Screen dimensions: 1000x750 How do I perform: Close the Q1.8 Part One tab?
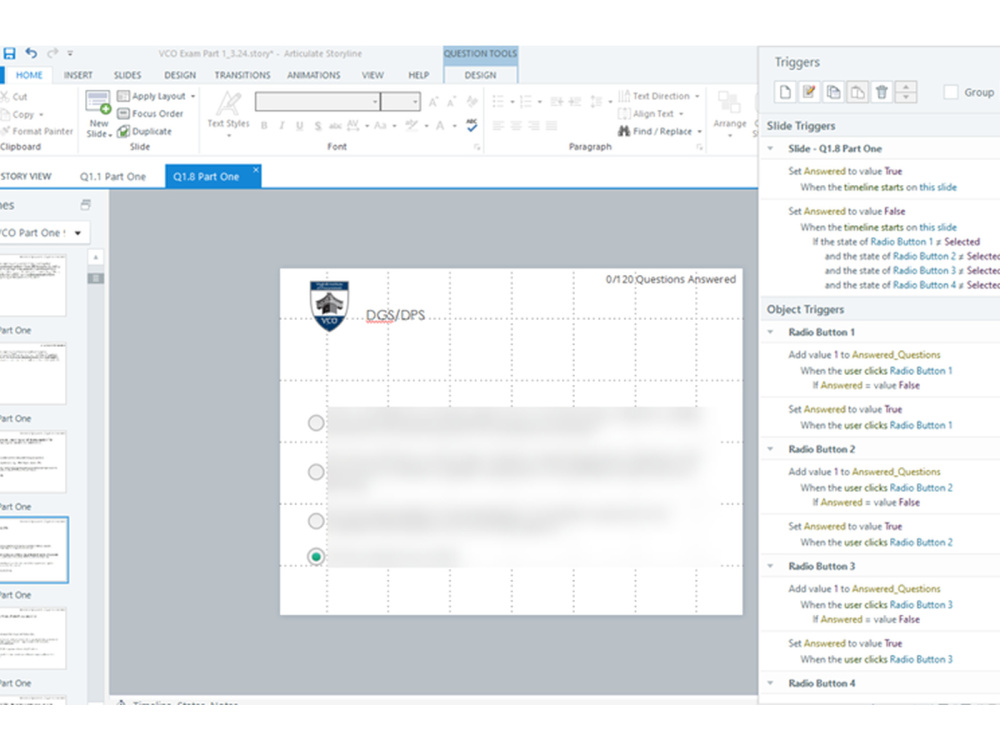click(x=256, y=170)
